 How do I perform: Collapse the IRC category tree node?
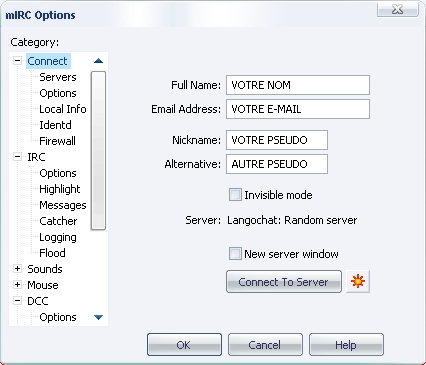coord(17,157)
